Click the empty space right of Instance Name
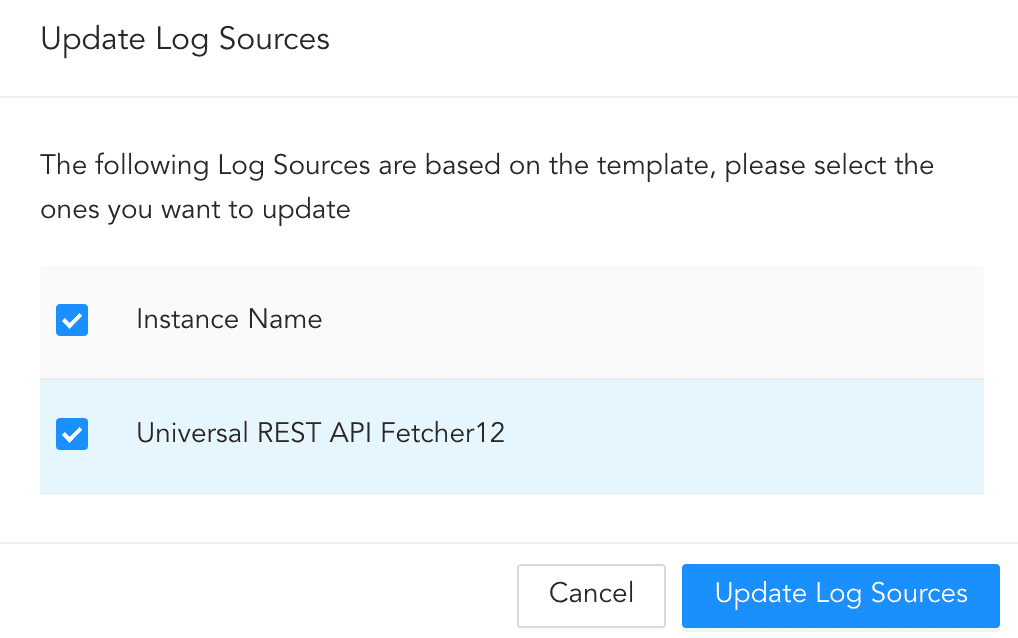1018x638 pixels. coord(650,322)
